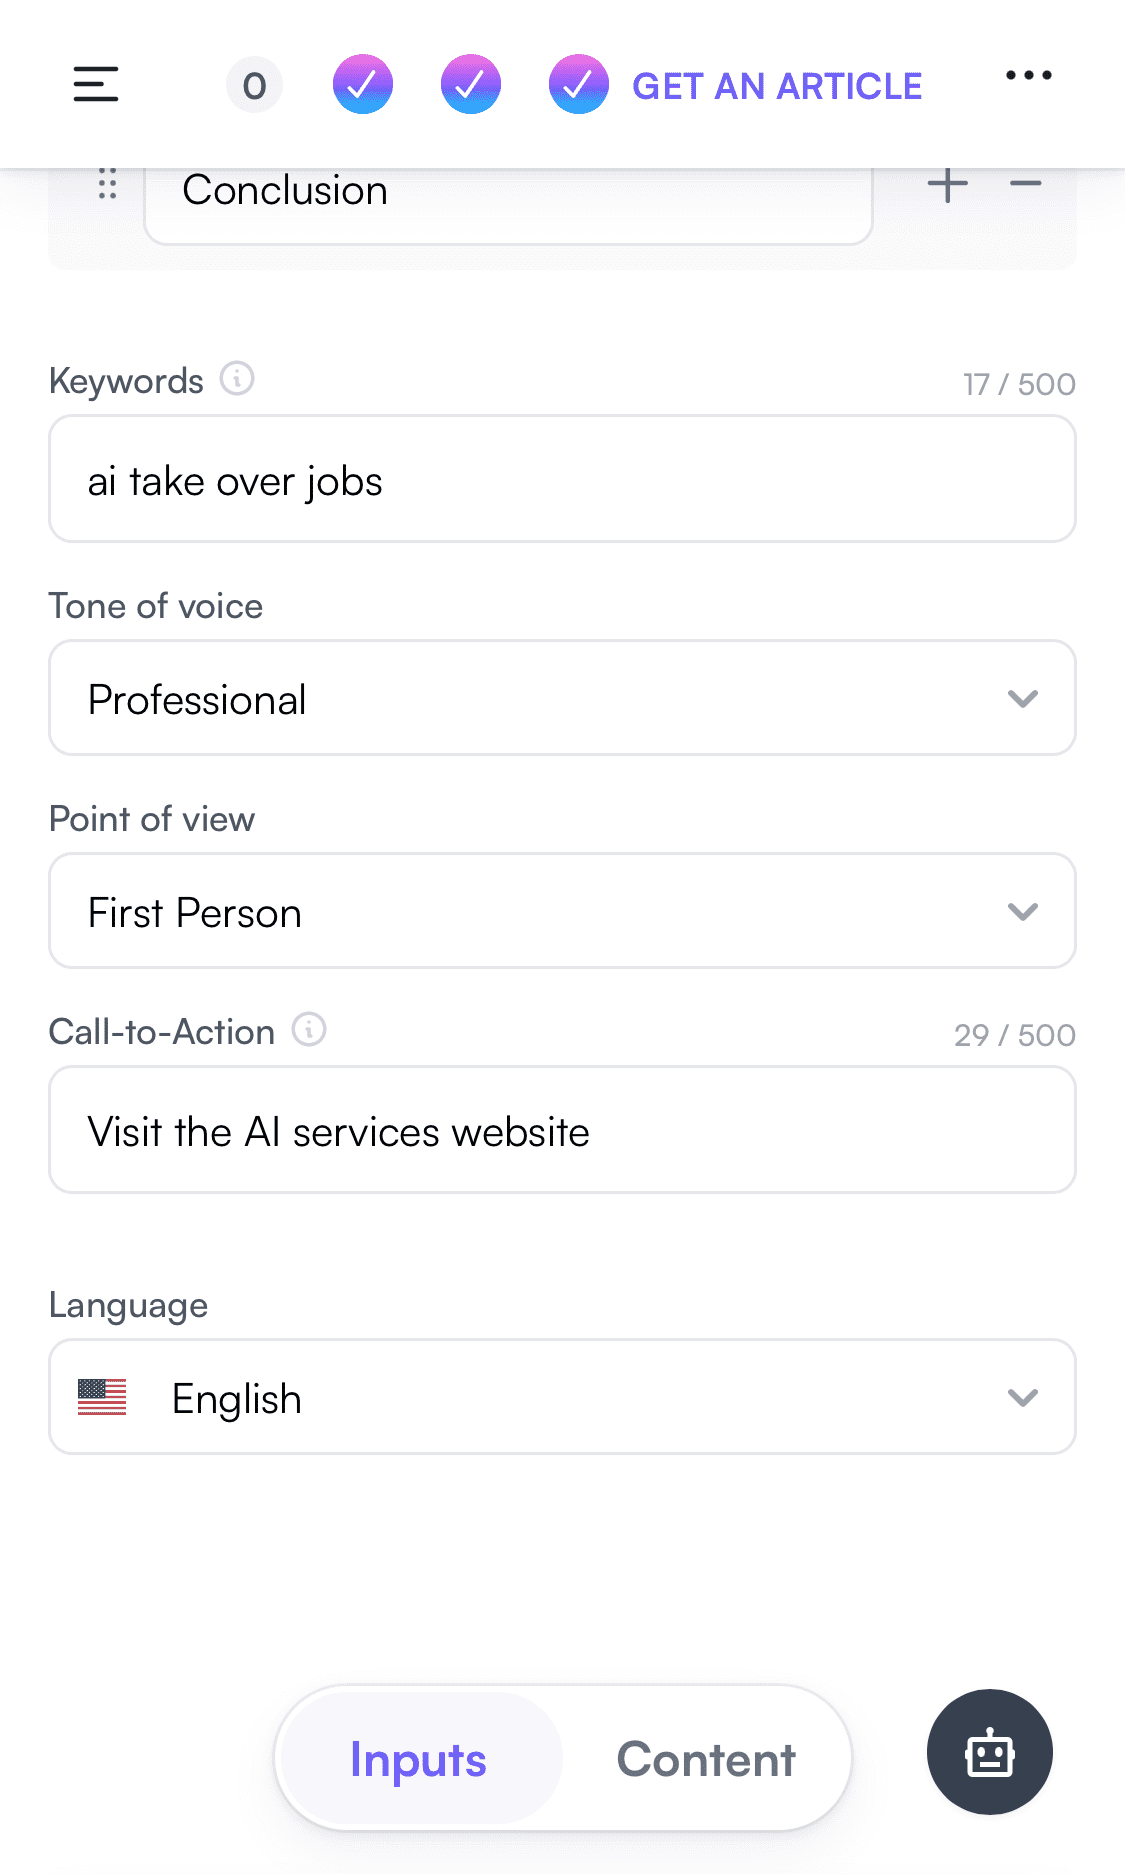Open the Point of view First Person dropdown
This screenshot has width=1125, height=1874.
562,911
